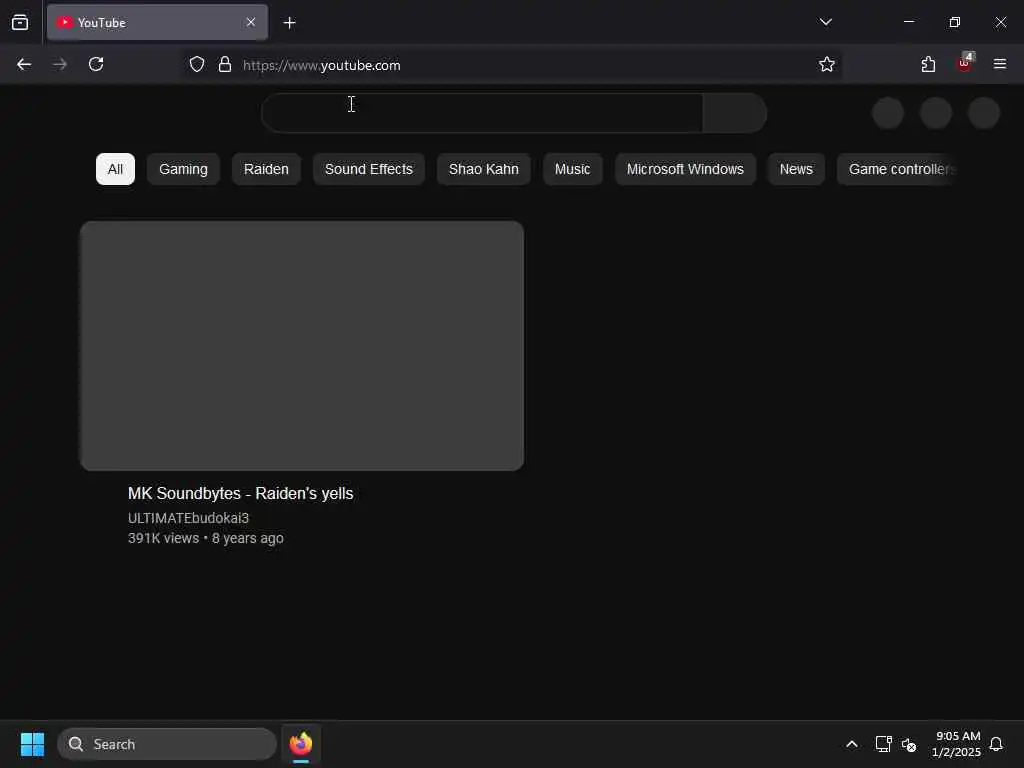Select the News filter chip

tap(796, 169)
